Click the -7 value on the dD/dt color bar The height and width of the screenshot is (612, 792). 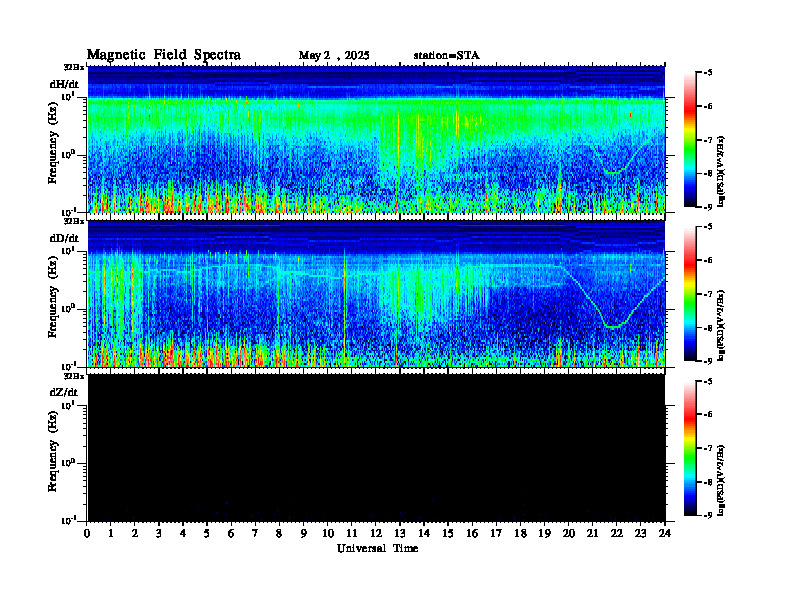708,294
